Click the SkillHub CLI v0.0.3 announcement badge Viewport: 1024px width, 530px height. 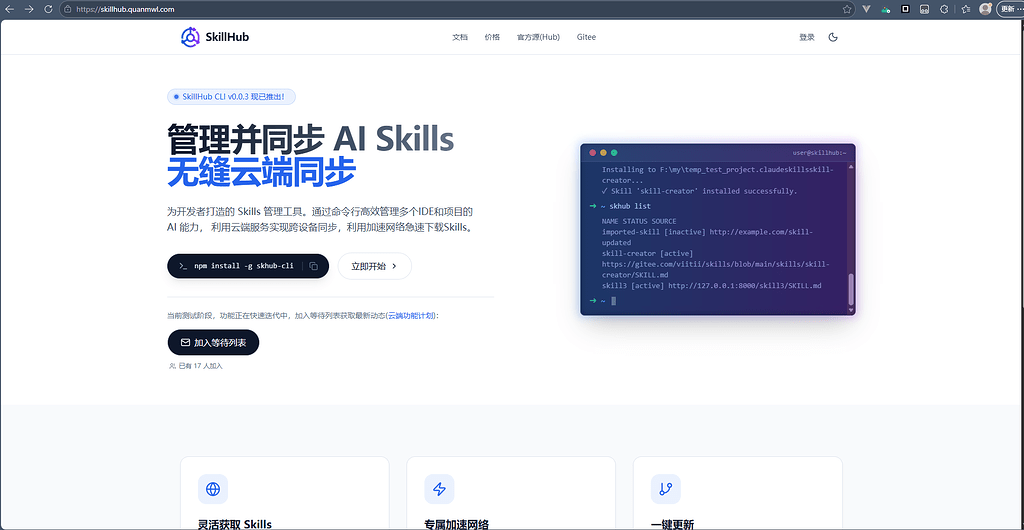point(231,97)
